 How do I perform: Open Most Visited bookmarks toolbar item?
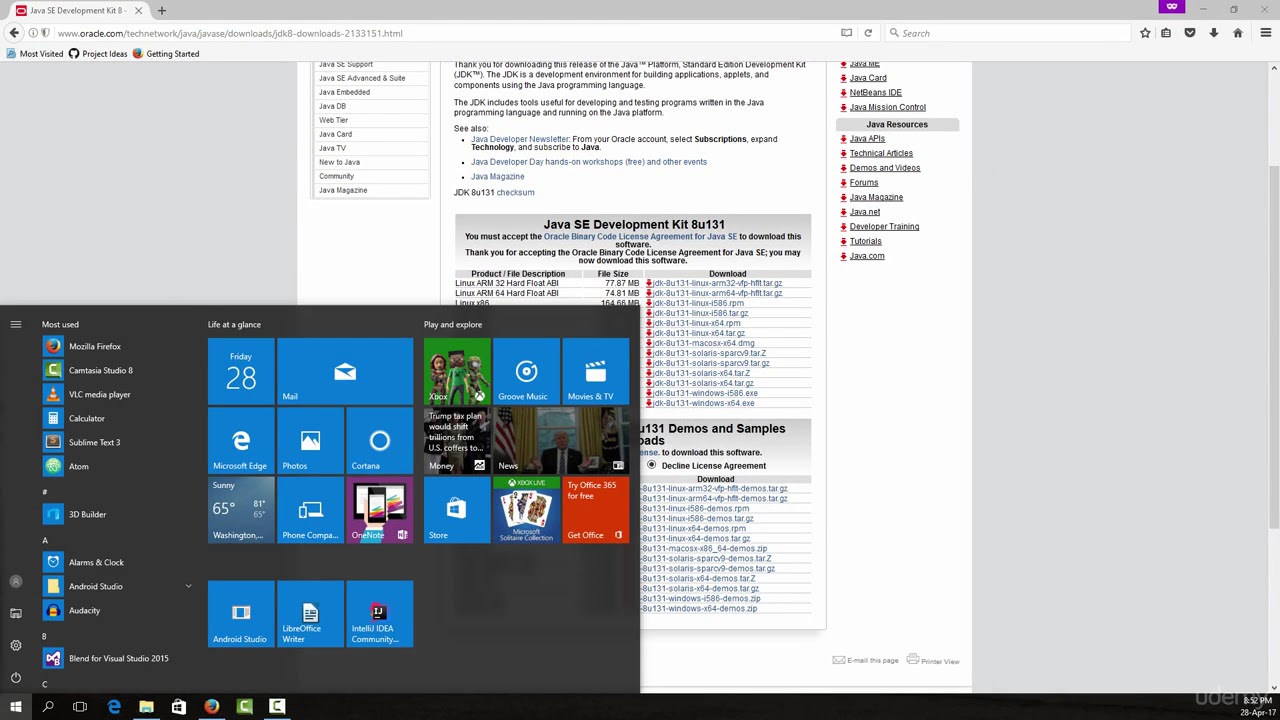coord(35,54)
